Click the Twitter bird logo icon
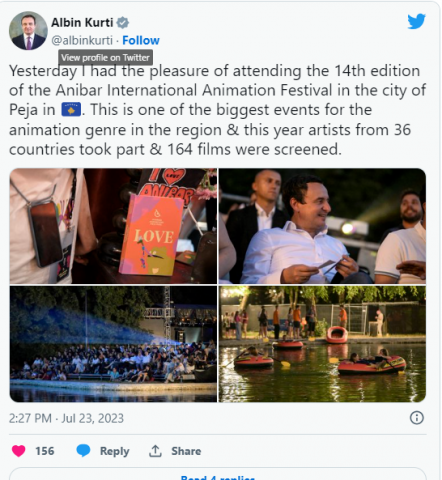 (x=416, y=21)
